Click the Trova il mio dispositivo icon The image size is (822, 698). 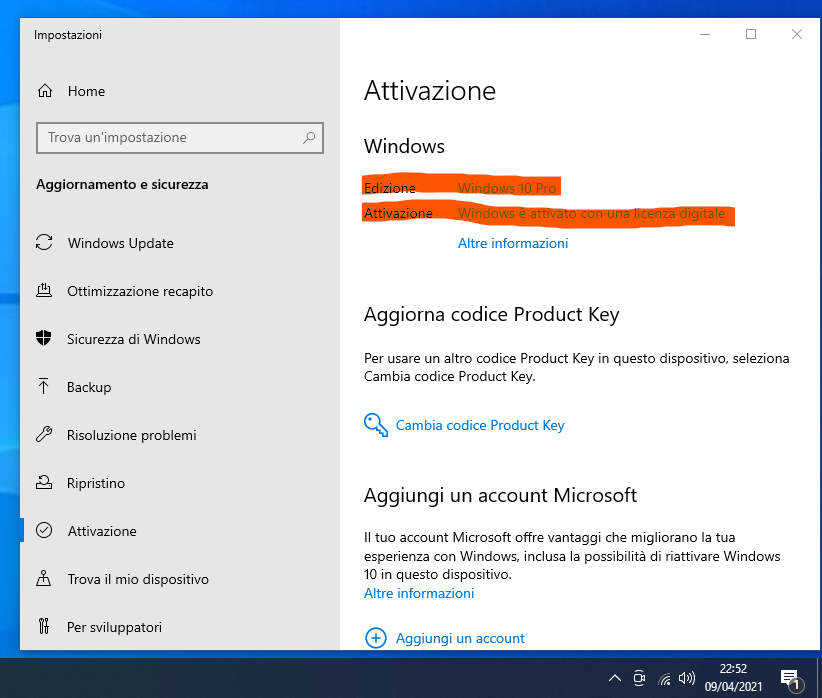(x=44, y=578)
